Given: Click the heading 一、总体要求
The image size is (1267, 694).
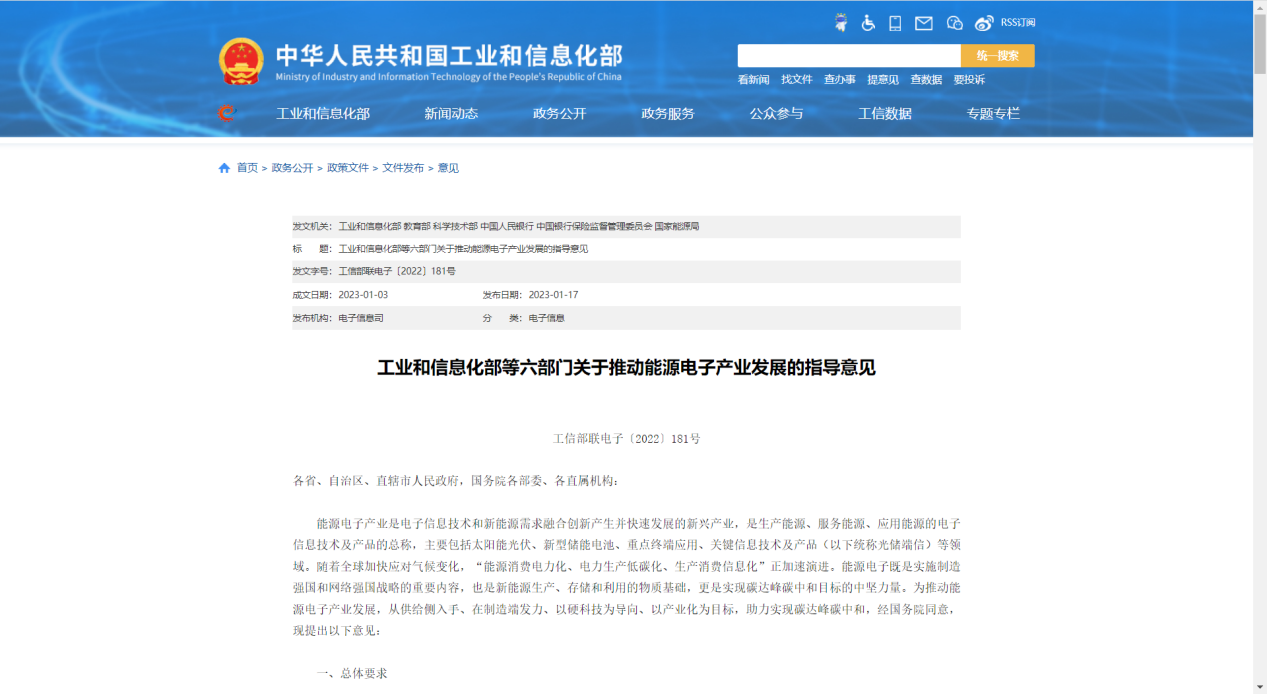Looking at the screenshot, I should click(x=352, y=673).
